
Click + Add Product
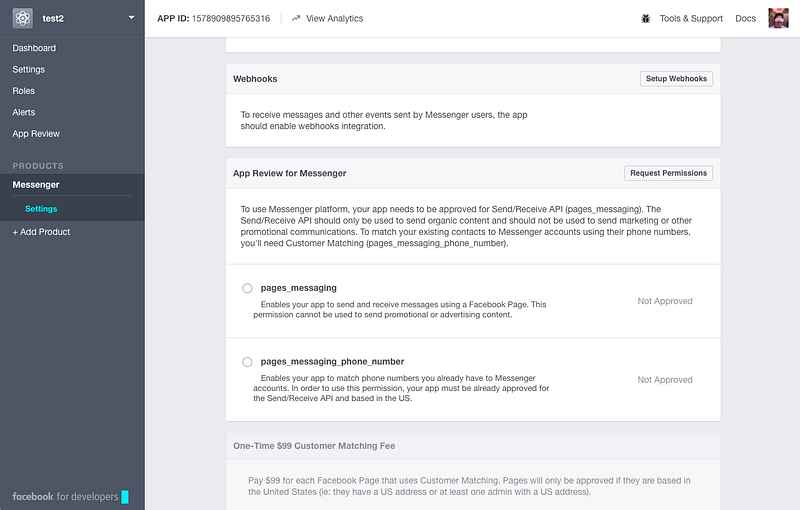[41, 232]
